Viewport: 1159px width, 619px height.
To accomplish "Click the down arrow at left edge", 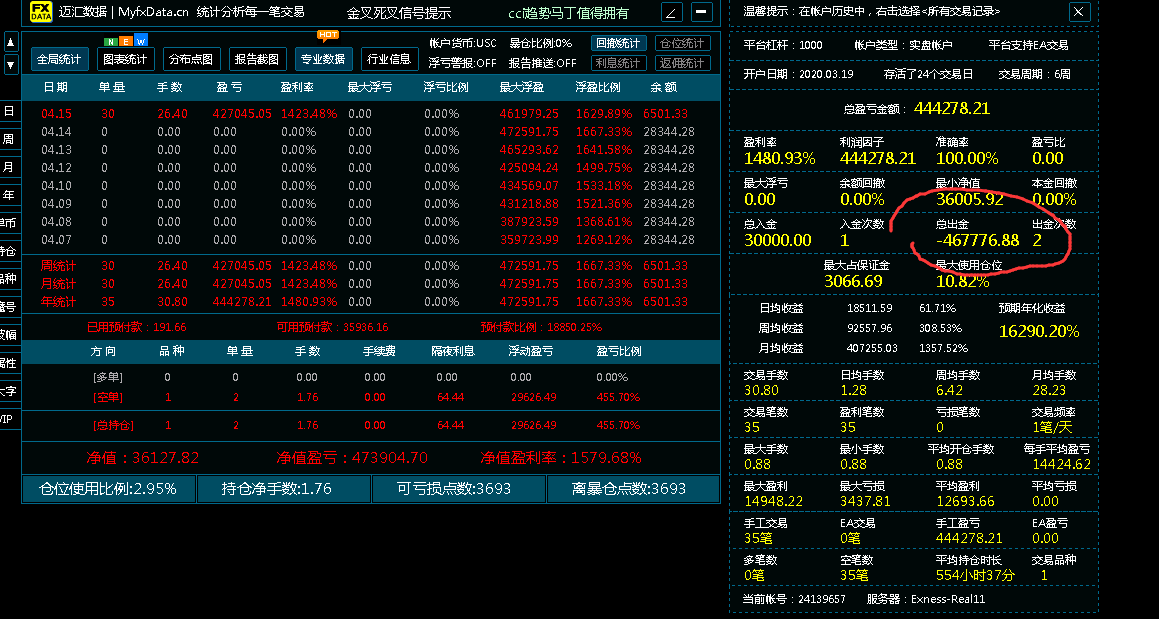I will pos(10,65).
